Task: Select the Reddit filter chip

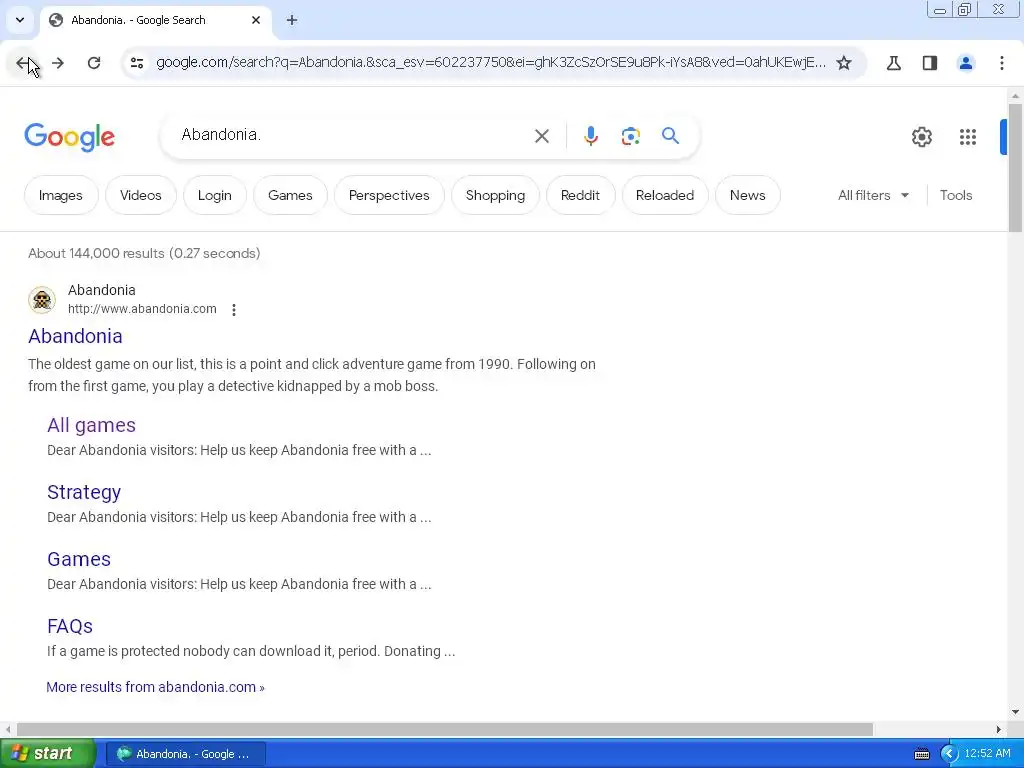Action: pos(580,195)
